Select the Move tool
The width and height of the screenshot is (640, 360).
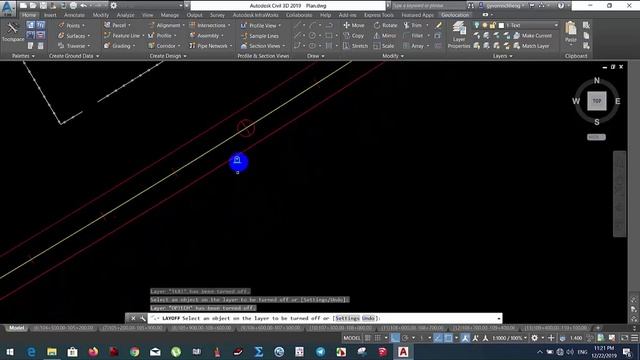(353, 25)
